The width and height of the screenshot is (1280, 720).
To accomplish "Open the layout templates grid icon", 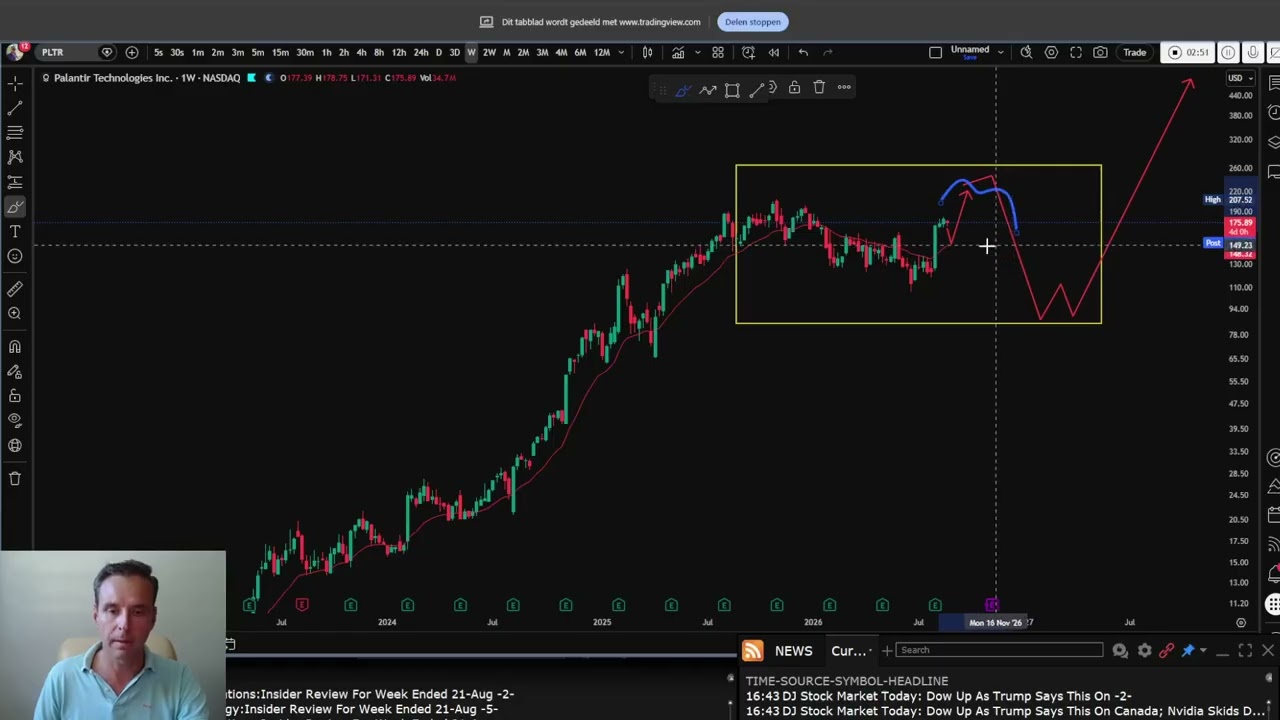I will [x=718, y=52].
